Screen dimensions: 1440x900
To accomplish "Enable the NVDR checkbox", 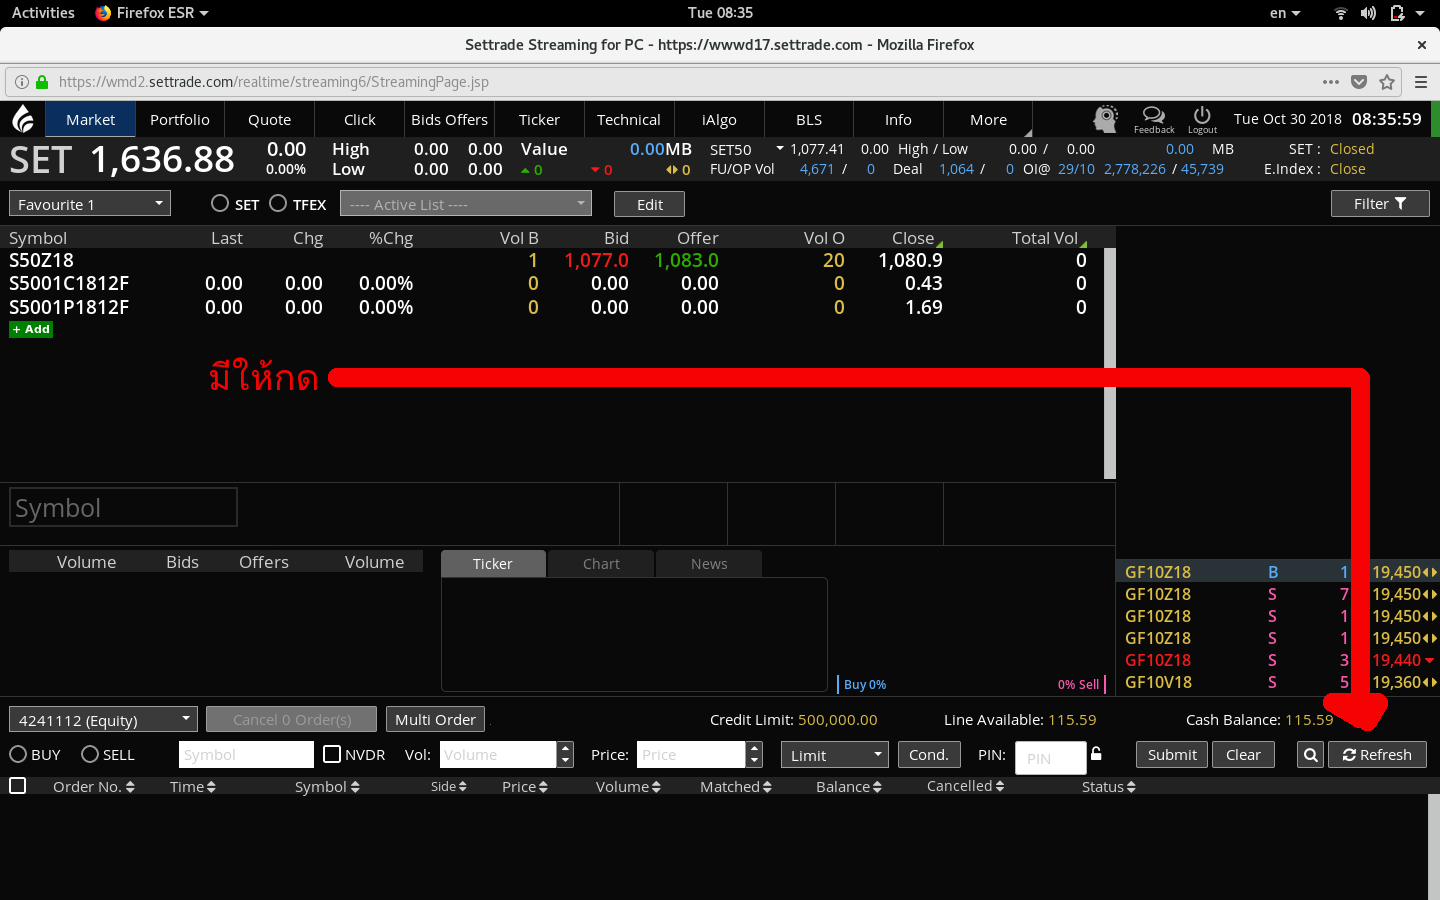I will 332,753.
